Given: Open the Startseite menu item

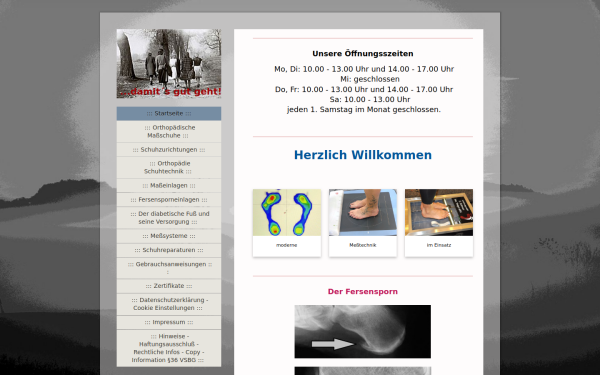Looking at the screenshot, I should point(169,114).
